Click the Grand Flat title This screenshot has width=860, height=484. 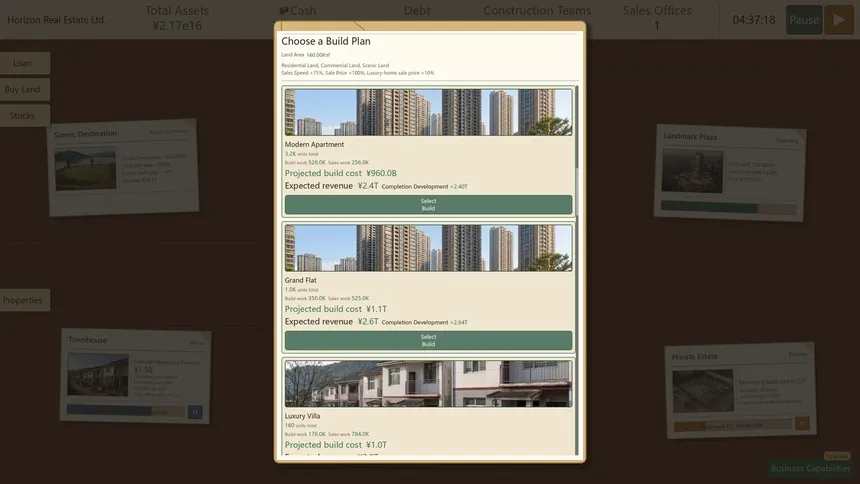(x=301, y=280)
